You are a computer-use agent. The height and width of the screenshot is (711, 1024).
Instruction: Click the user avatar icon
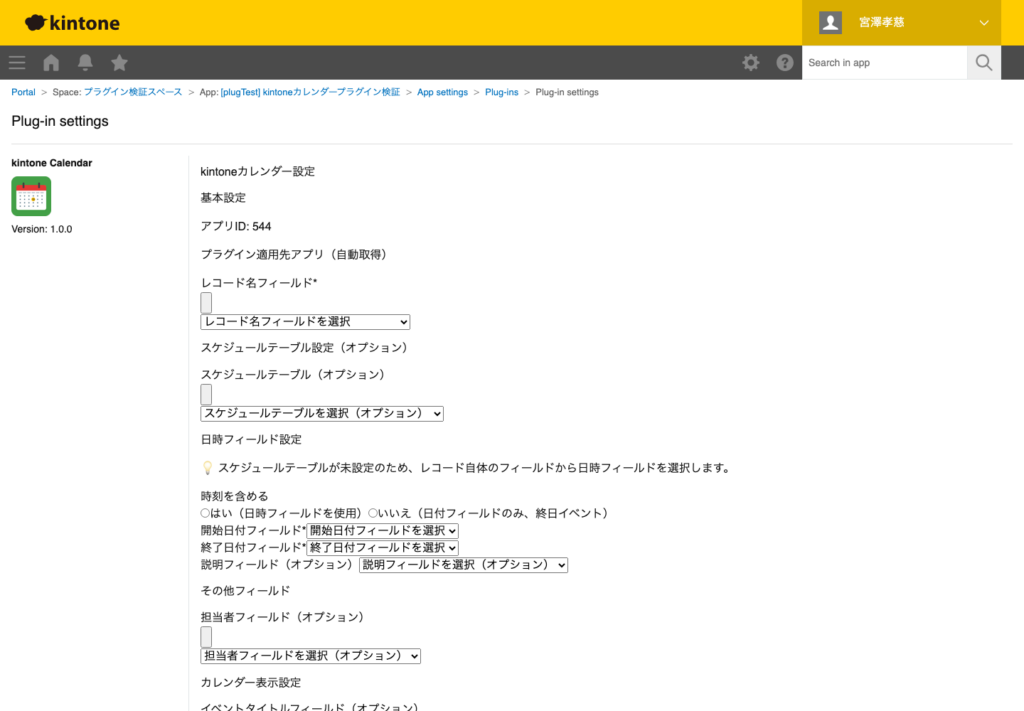829,22
